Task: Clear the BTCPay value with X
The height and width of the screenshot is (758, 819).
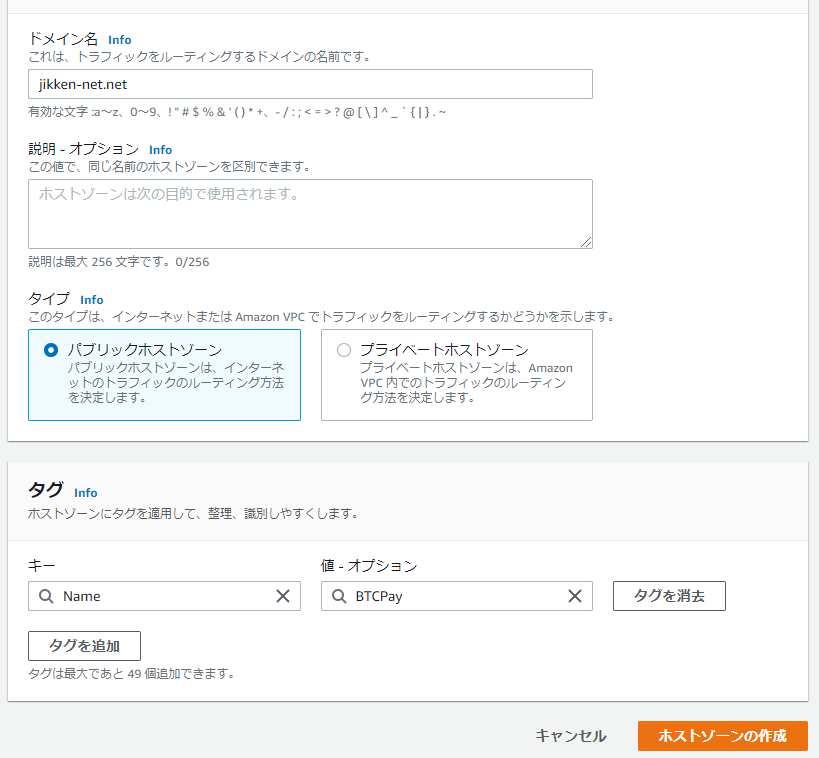Action: point(575,596)
